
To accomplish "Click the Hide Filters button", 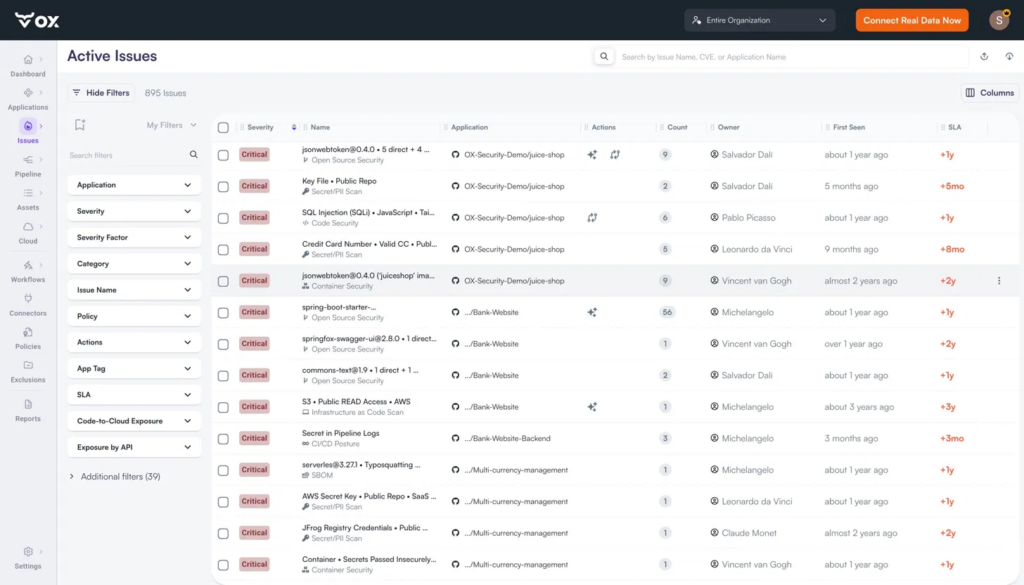I will click(x=101, y=93).
